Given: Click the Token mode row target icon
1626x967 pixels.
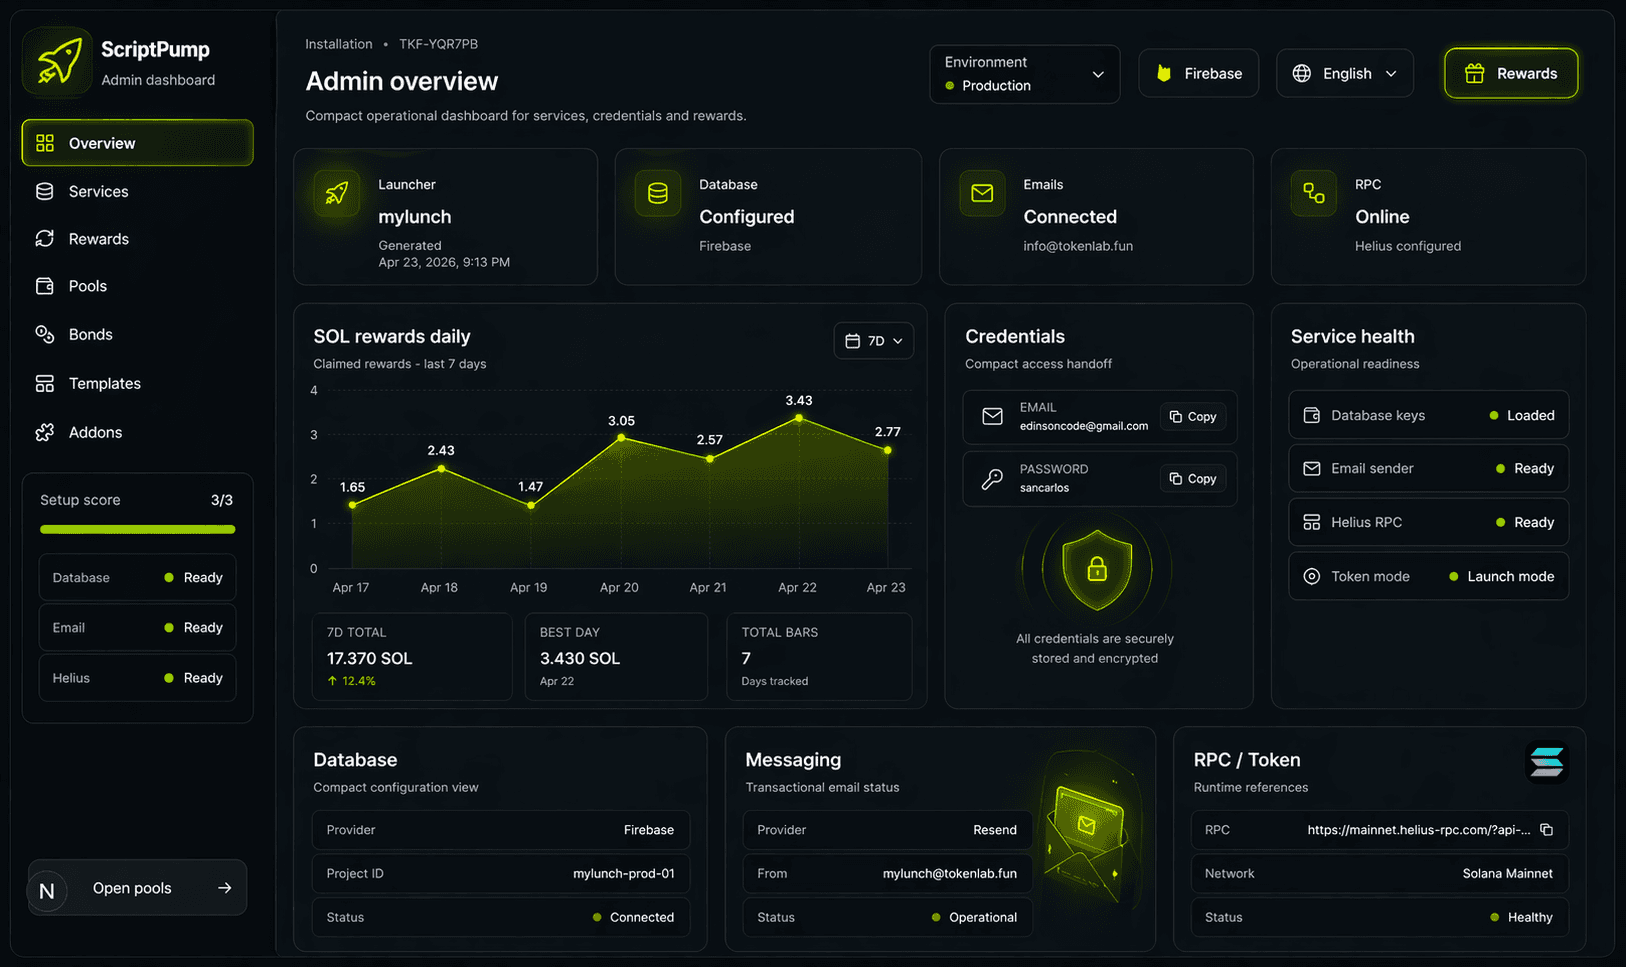Looking at the screenshot, I should 1312,576.
